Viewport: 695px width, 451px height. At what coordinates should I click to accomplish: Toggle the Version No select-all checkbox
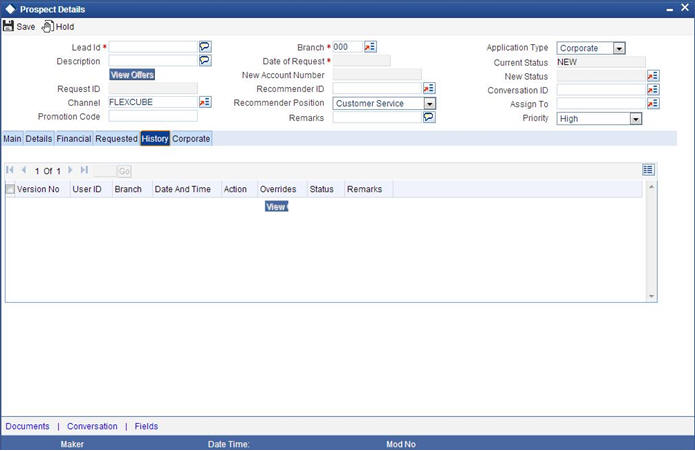(x=10, y=189)
